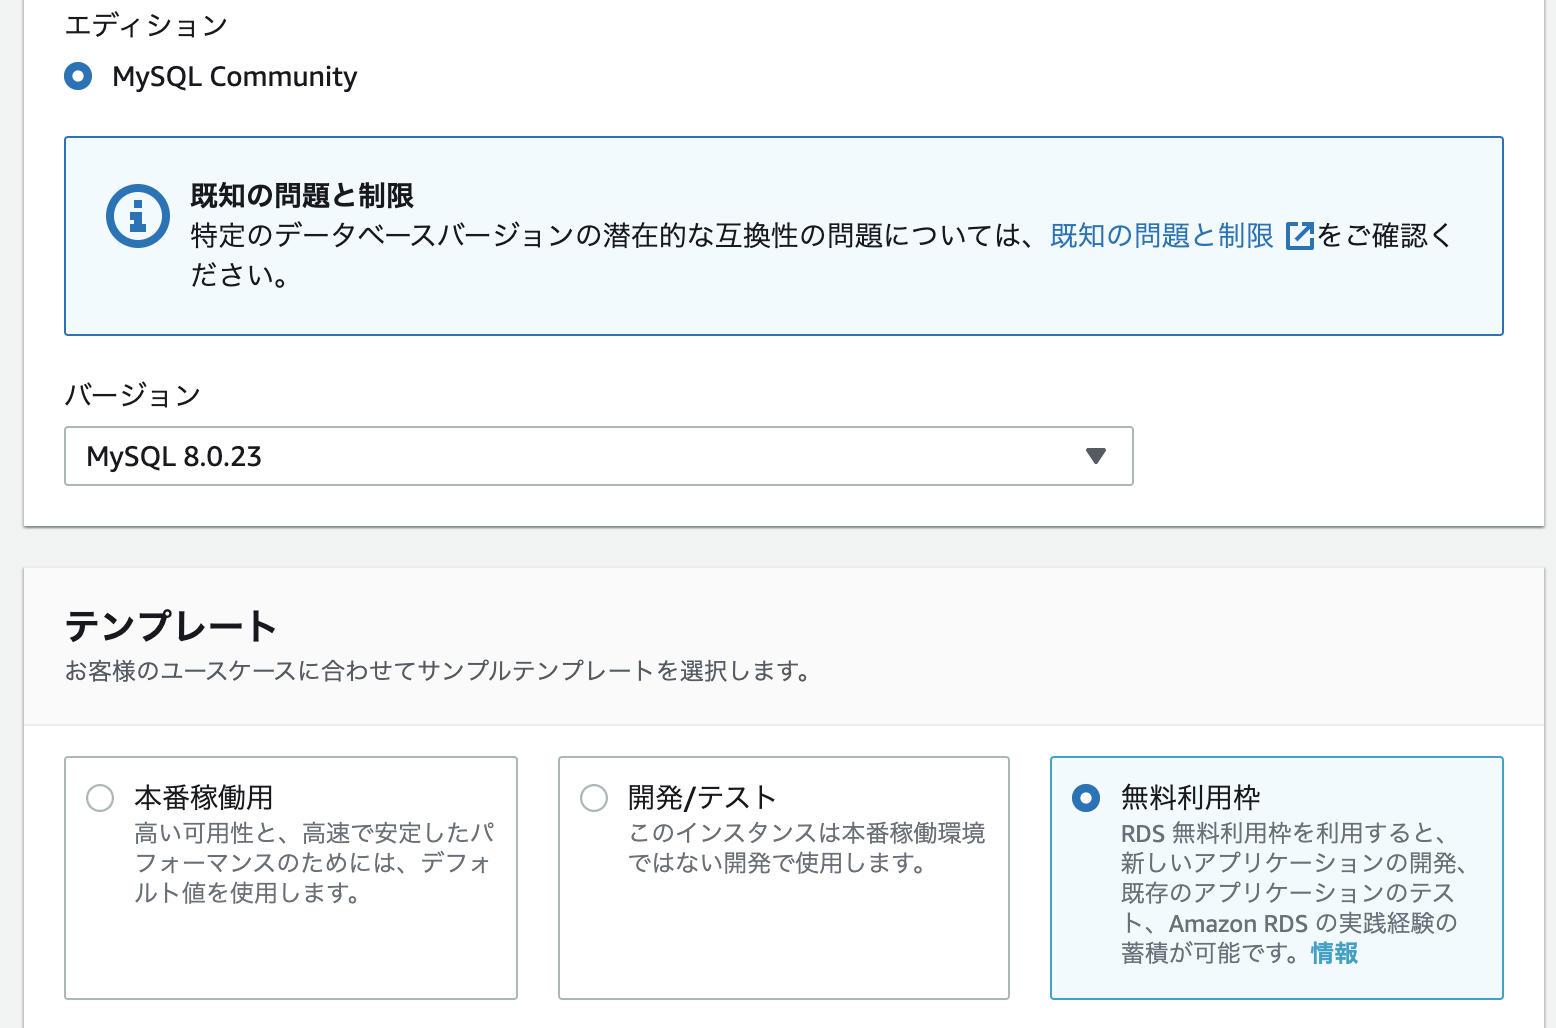Choose the 開発/テスト template radio button
Image resolution: width=1556 pixels, height=1028 pixels.
pos(594,798)
